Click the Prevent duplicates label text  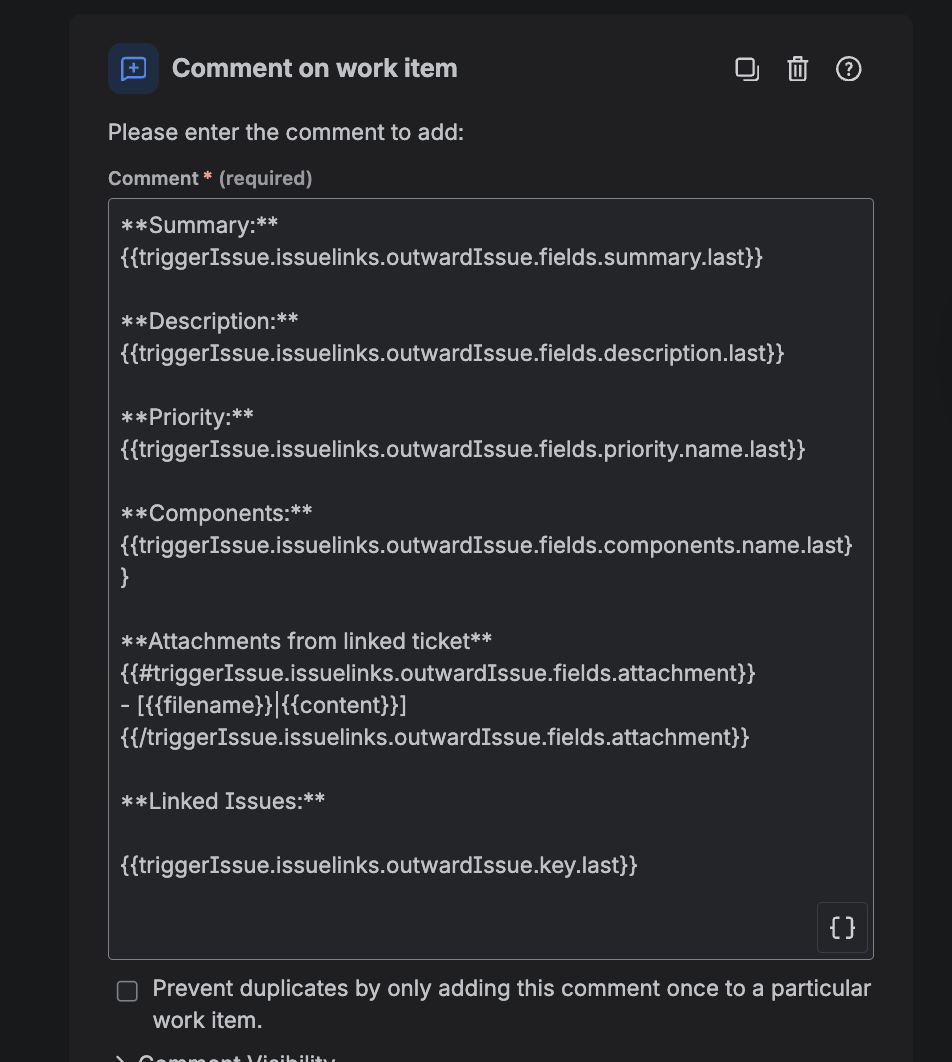coord(511,1004)
